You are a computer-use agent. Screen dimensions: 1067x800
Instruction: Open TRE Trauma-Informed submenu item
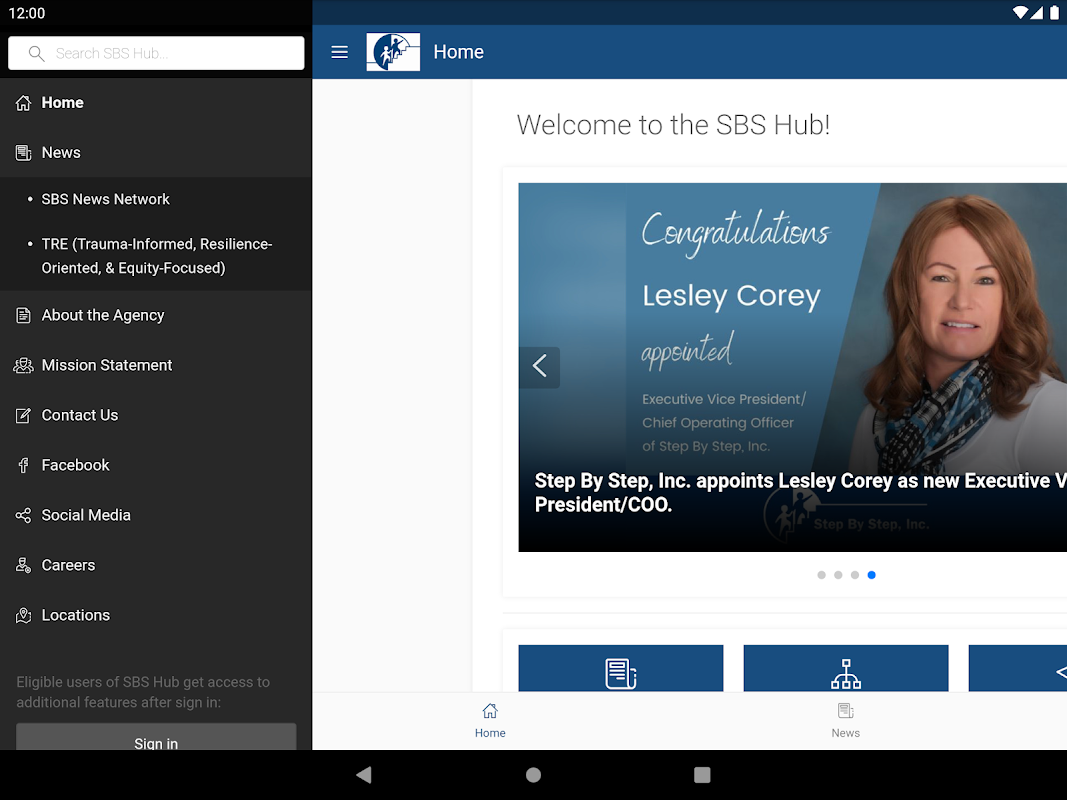(x=156, y=256)
